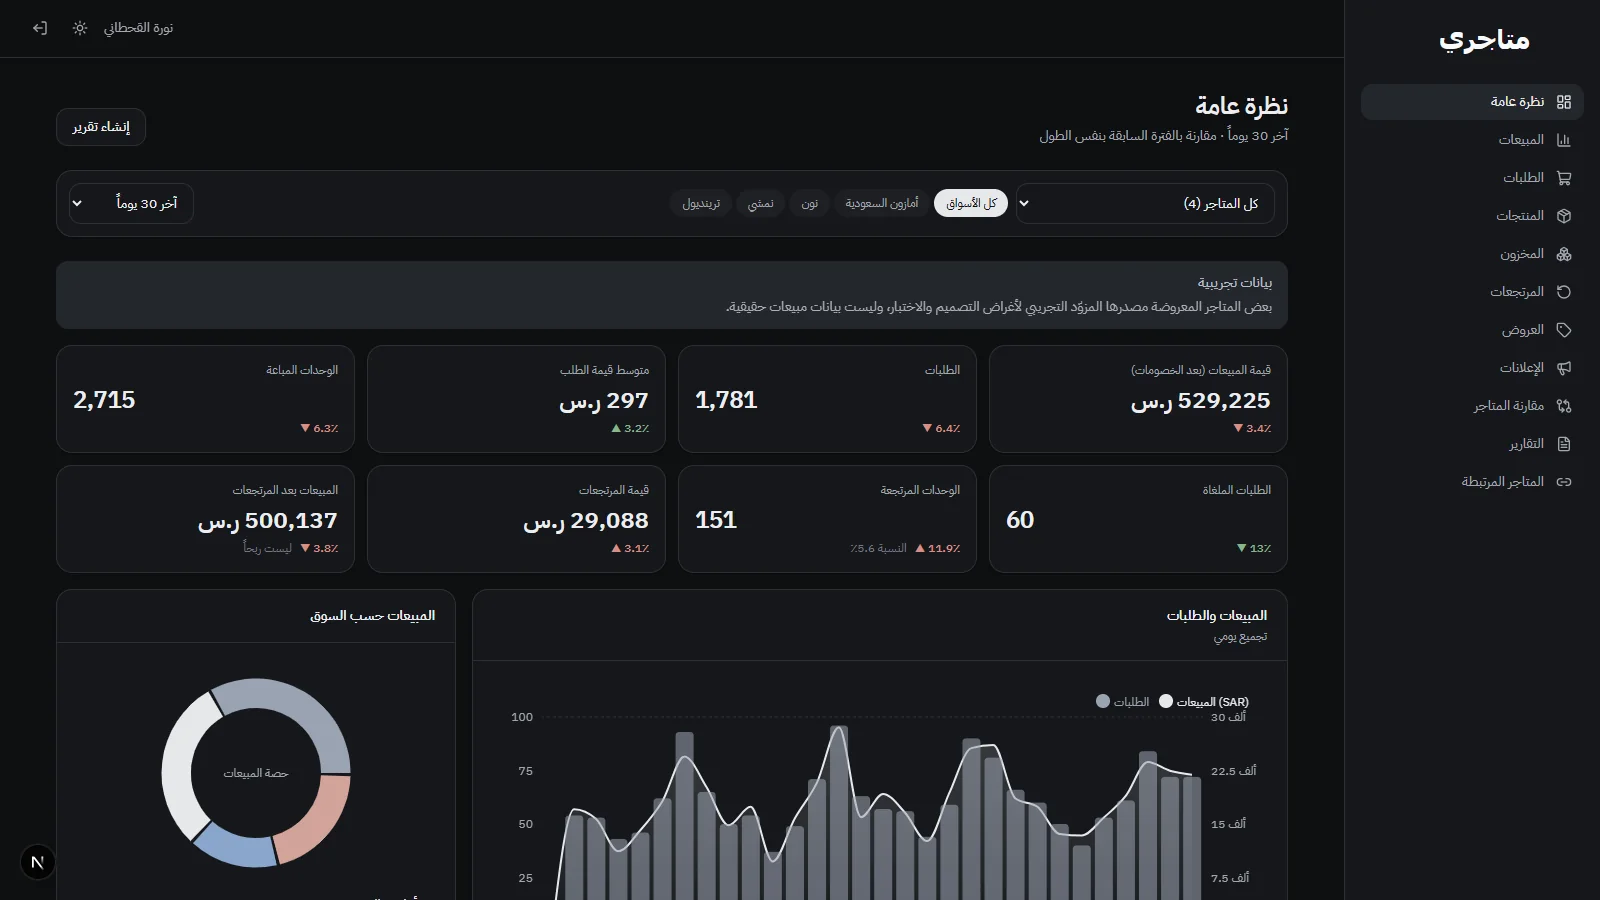Click the المتاجر المرتبطة link sidebar icon

coord(1564,482)
